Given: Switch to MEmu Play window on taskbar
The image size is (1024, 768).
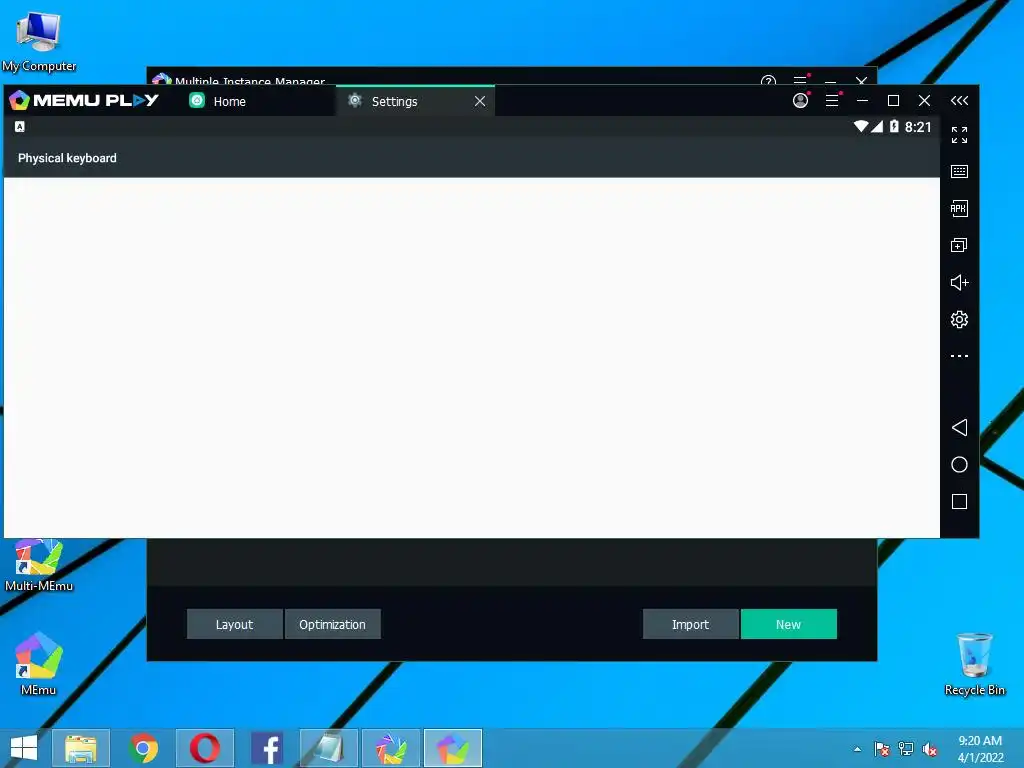Looking at the screenshot, I should 453,748.
